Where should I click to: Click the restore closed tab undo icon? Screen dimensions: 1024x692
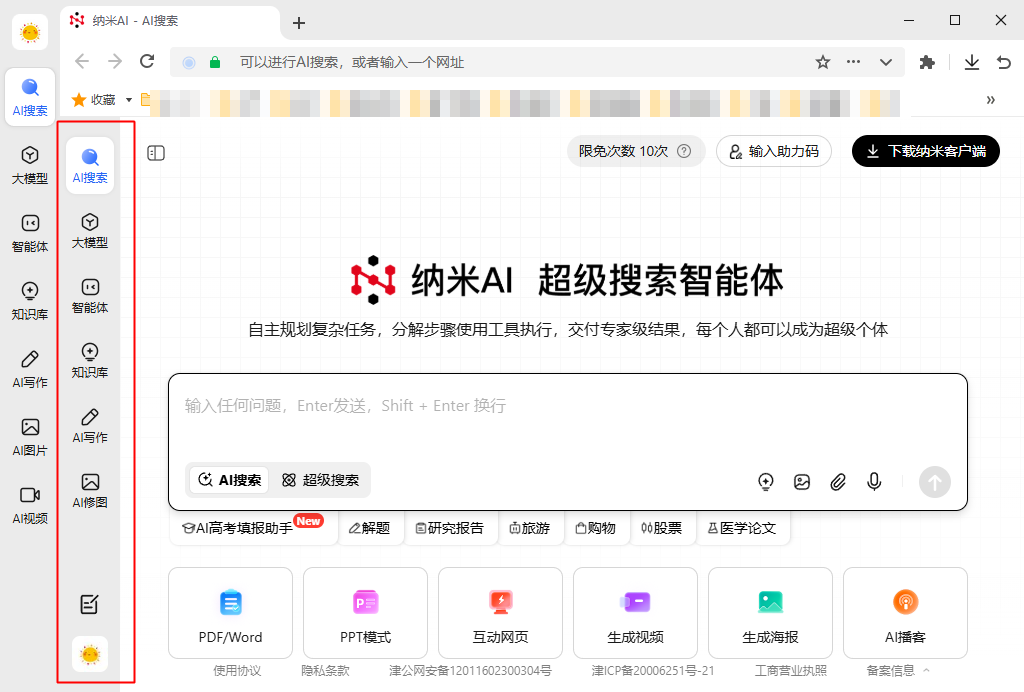(1004, 62)
